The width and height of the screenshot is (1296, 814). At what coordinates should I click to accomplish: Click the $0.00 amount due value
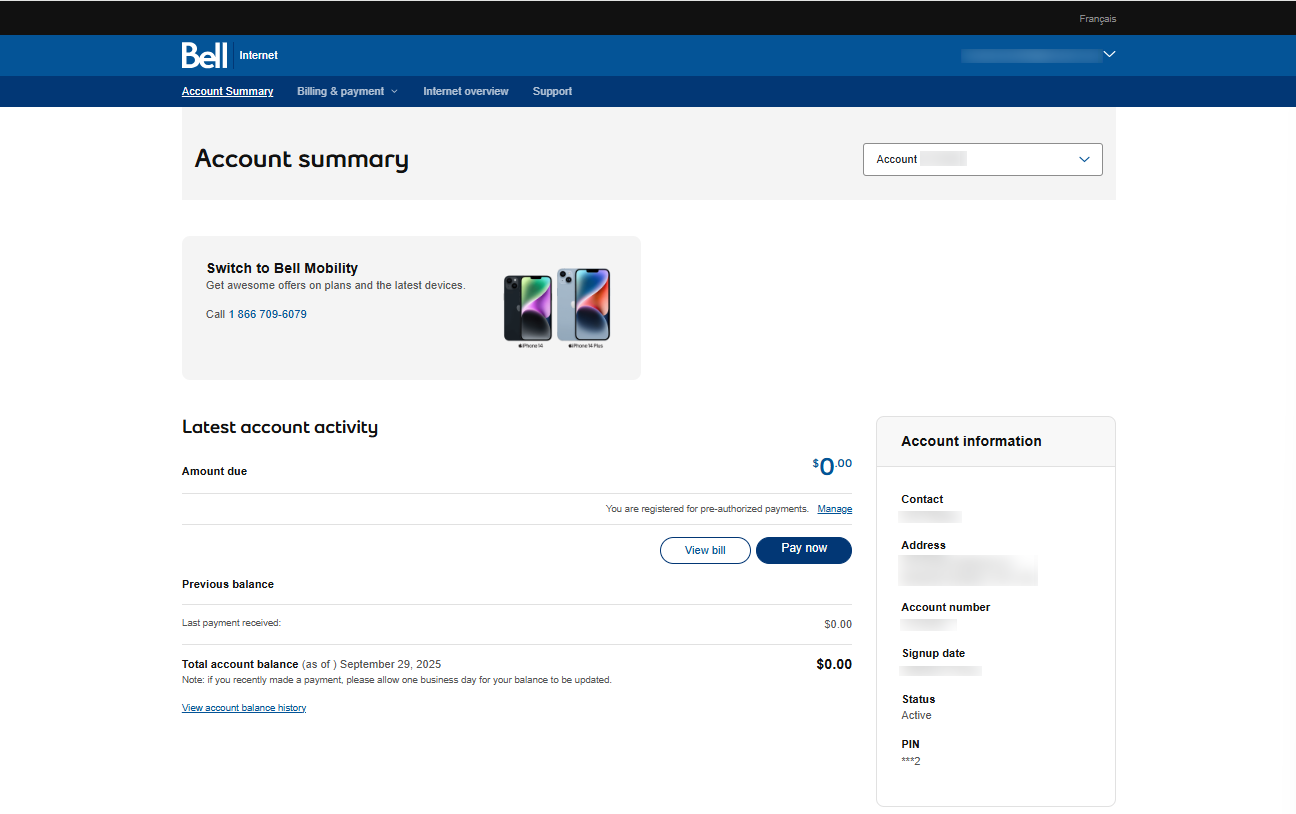[x=832, y=466]
